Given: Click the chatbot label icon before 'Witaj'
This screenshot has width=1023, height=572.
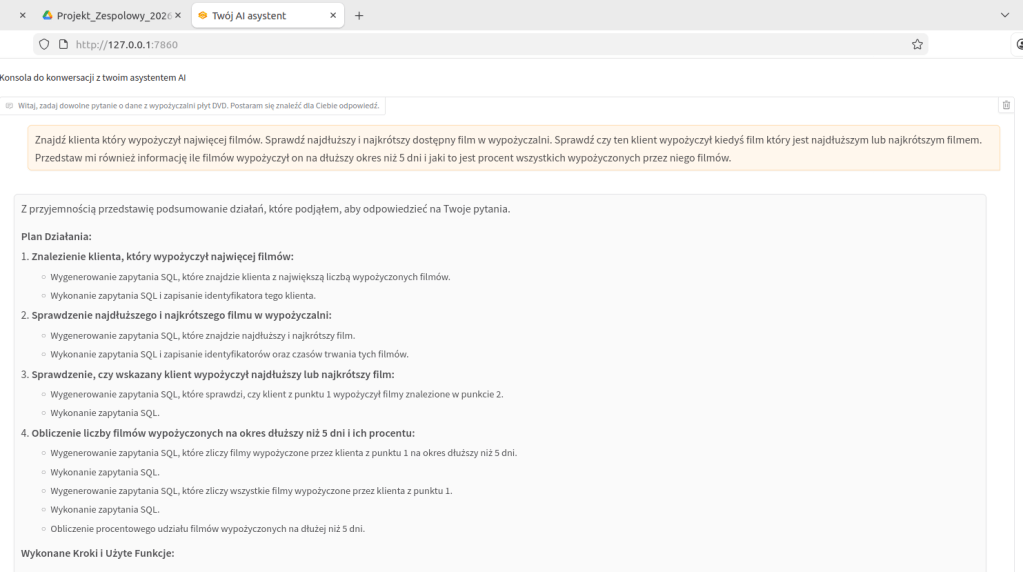Looking at the screenshot, I should coord(10,105).
